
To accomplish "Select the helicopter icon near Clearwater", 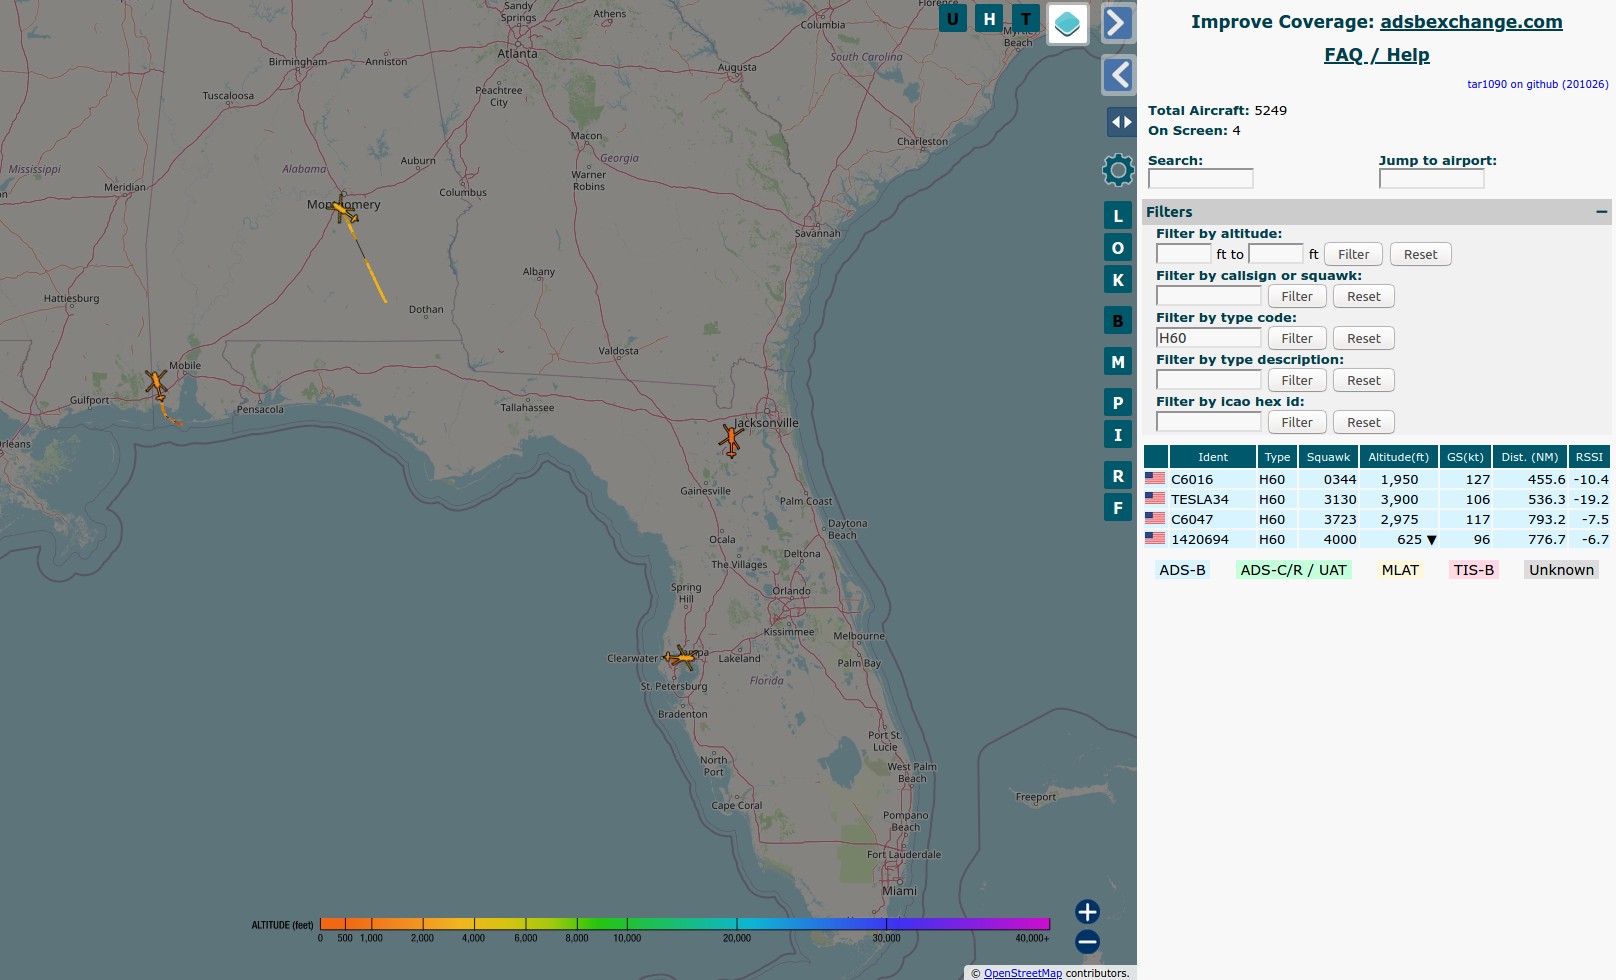I will click(x=681, y=657).
